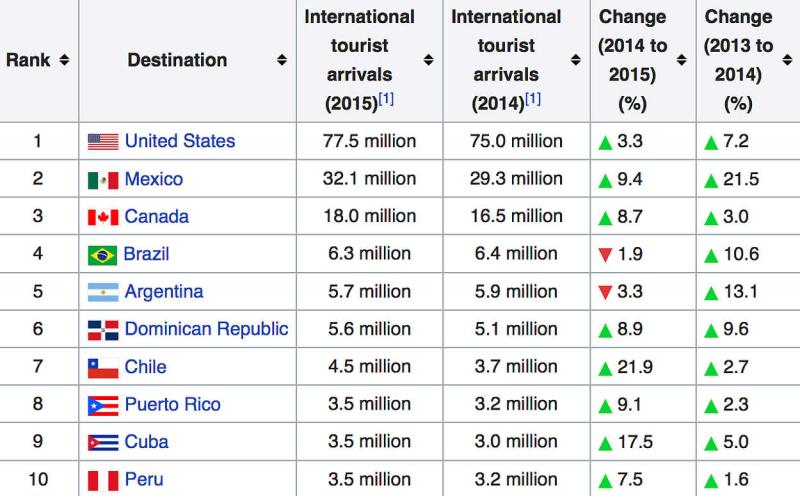Click the Argentina flag icon
Image resolution: width=800 pixels, height=496 pixels.
coord(103,293)
